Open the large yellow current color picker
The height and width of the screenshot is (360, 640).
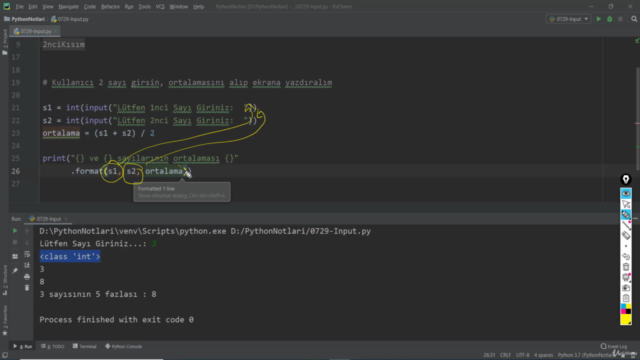625,319
